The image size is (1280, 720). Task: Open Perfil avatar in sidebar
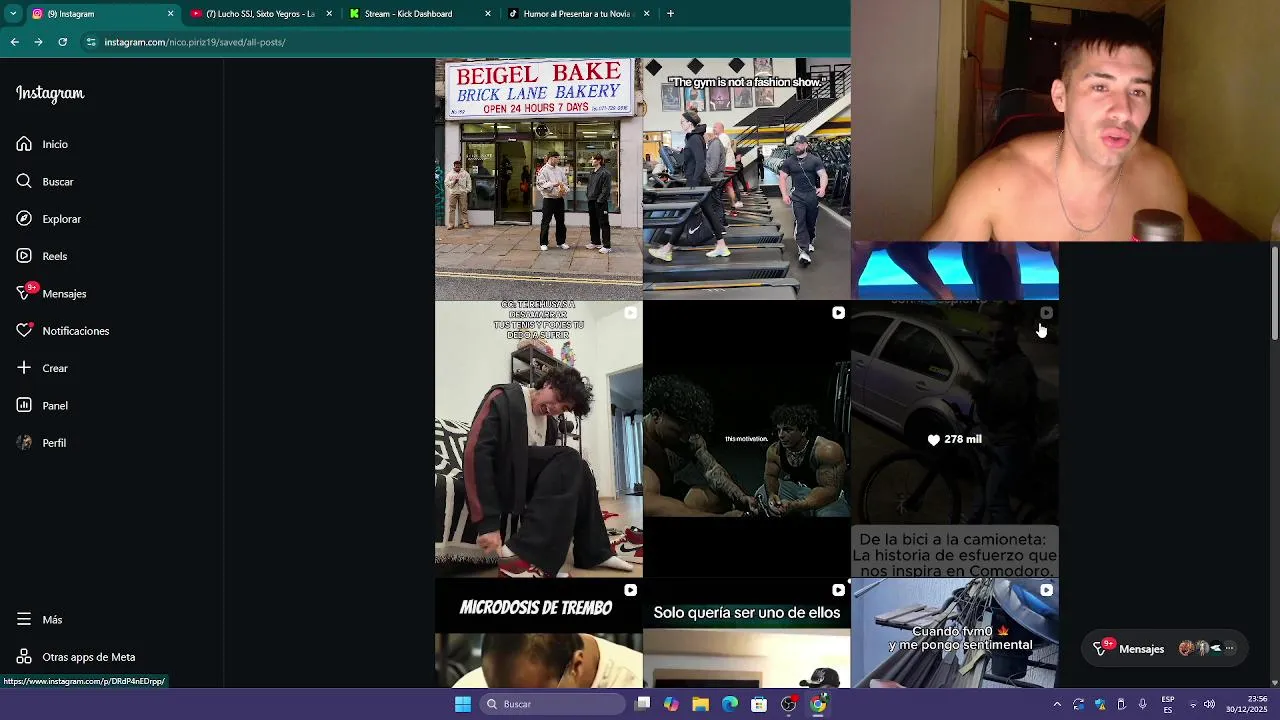24,443
